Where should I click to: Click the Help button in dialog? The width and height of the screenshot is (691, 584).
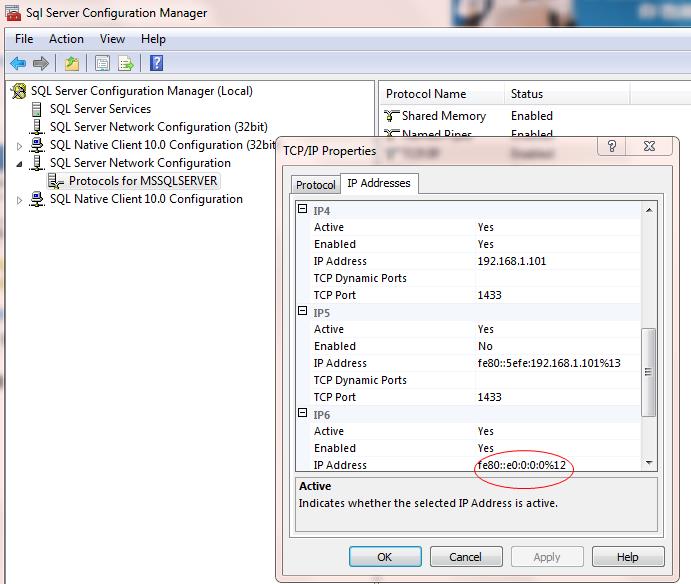click(x=628, y=557)
